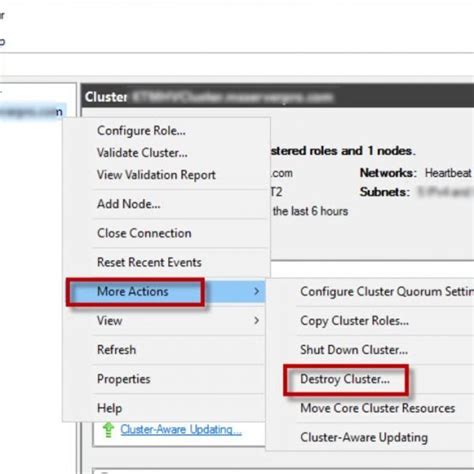474x474 pixels.
Task: Select Move Core Cluster Resources
Action: [378, 408]
